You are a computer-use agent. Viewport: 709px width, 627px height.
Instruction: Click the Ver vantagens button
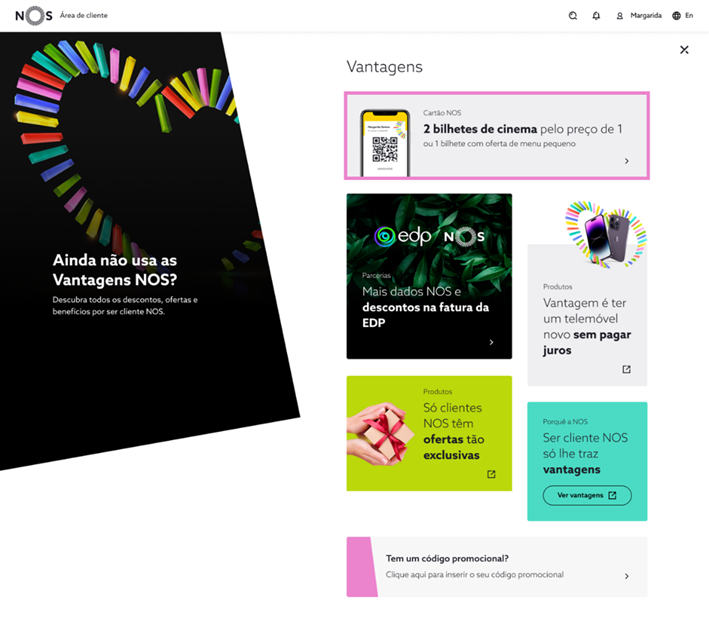tap(587, 495)
